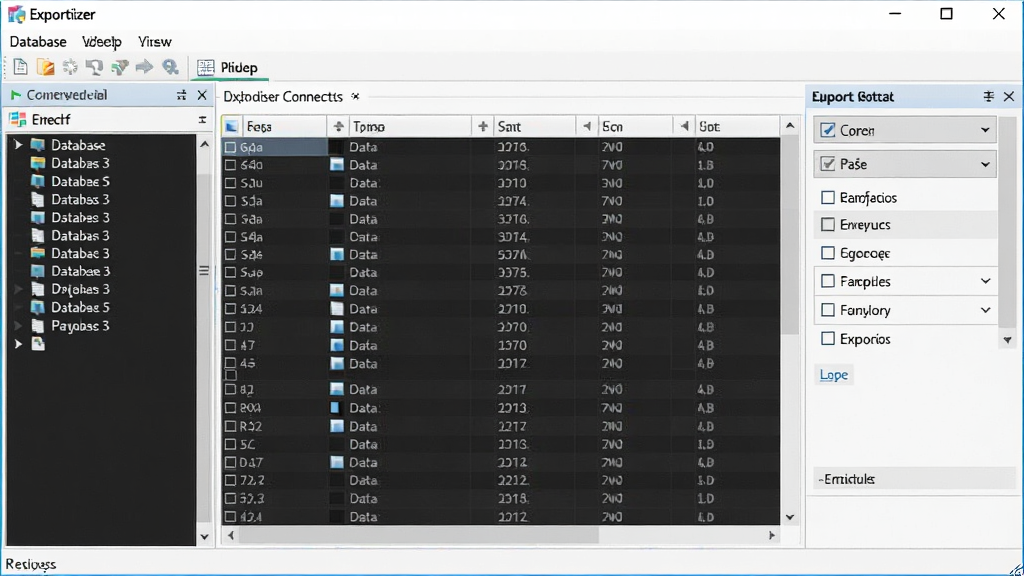
Task: Expand the Fanylory dropdown arrow
Action: [x=985, y=310]
